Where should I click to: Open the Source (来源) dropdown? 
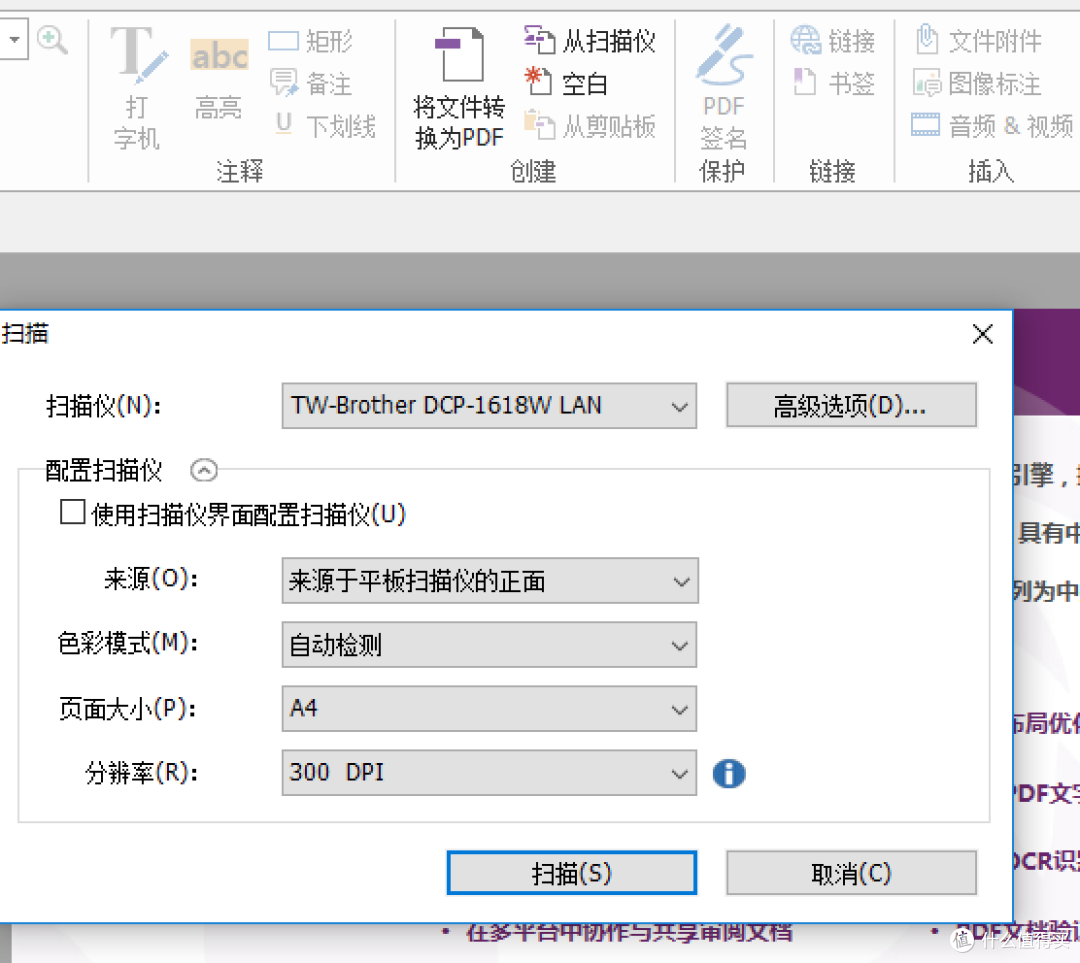[490, 581]
